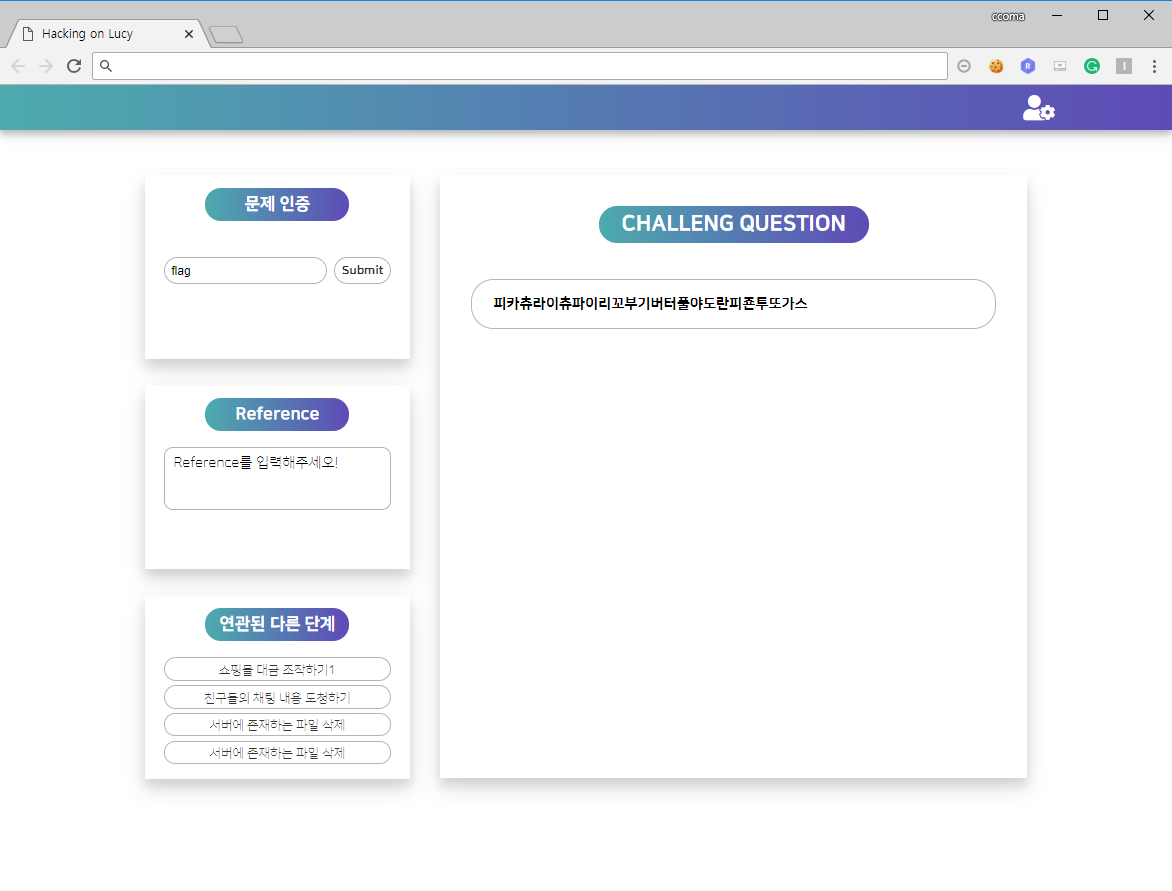Open a new tab with the blank tab button
Viewport: 1172px width, 891px height.
point(226,35)
